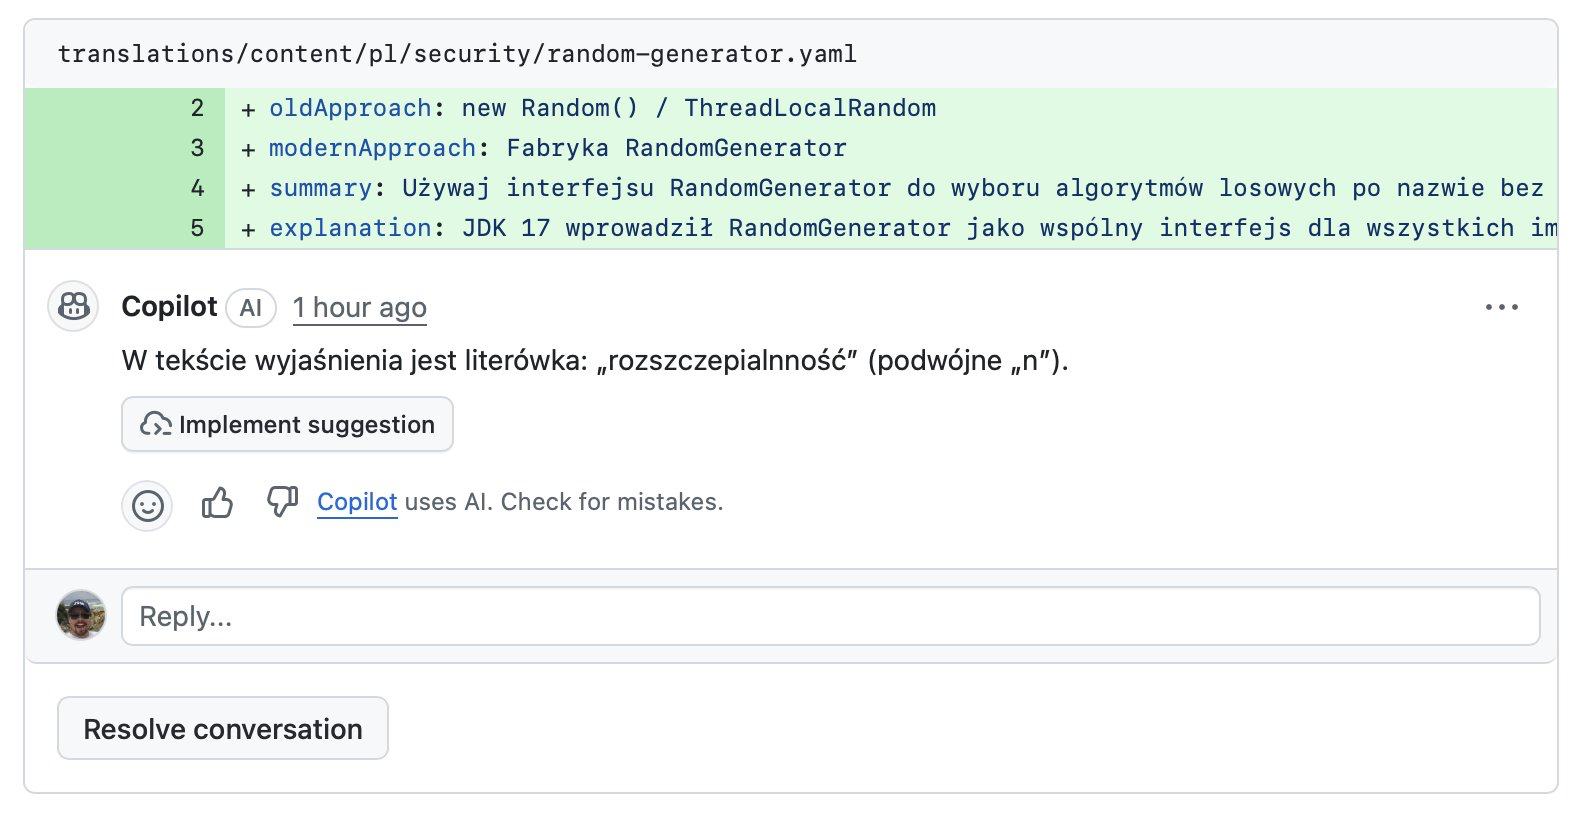Give the comment a thumbs down
1578x816 pixels.
(x=282, y=501)
